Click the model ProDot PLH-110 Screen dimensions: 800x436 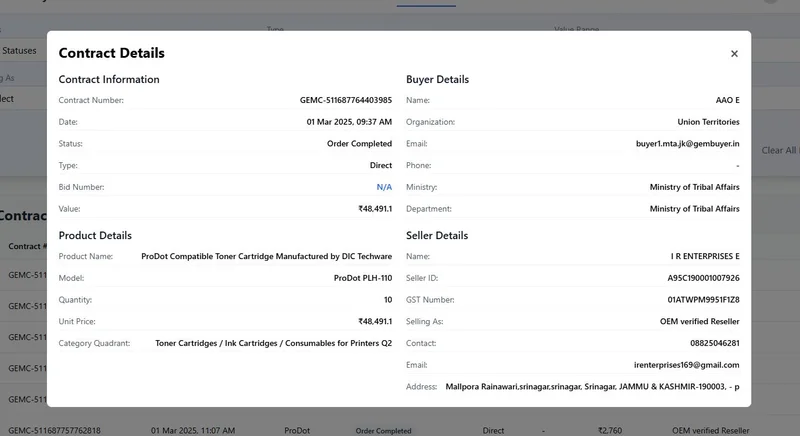363,278
